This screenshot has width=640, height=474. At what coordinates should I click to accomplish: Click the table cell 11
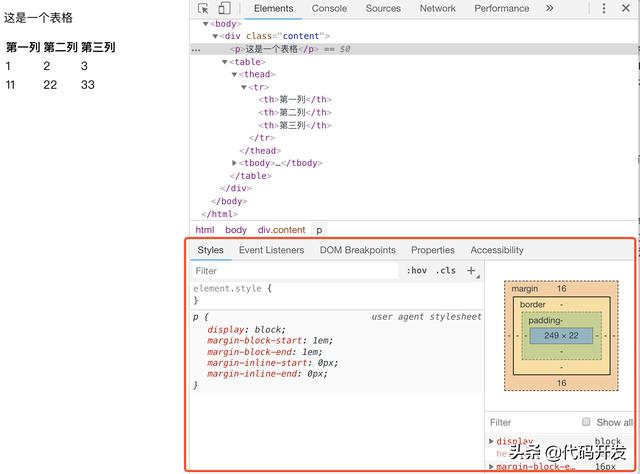pos(10,85)
